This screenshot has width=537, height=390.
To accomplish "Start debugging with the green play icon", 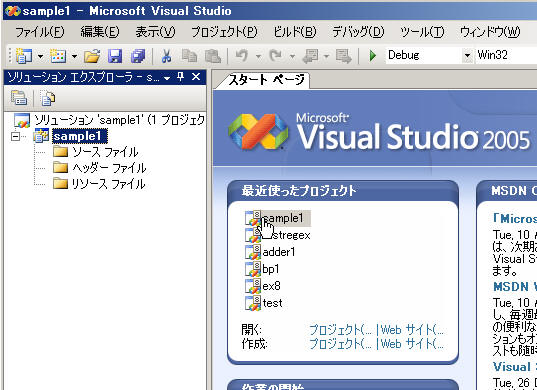I will coord(373,56).
